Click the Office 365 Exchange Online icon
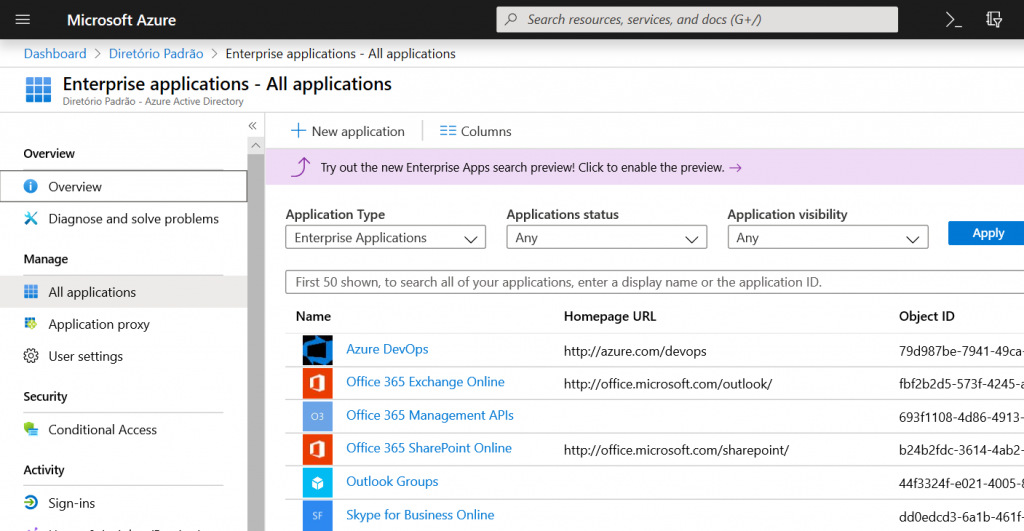 point(317,383)
